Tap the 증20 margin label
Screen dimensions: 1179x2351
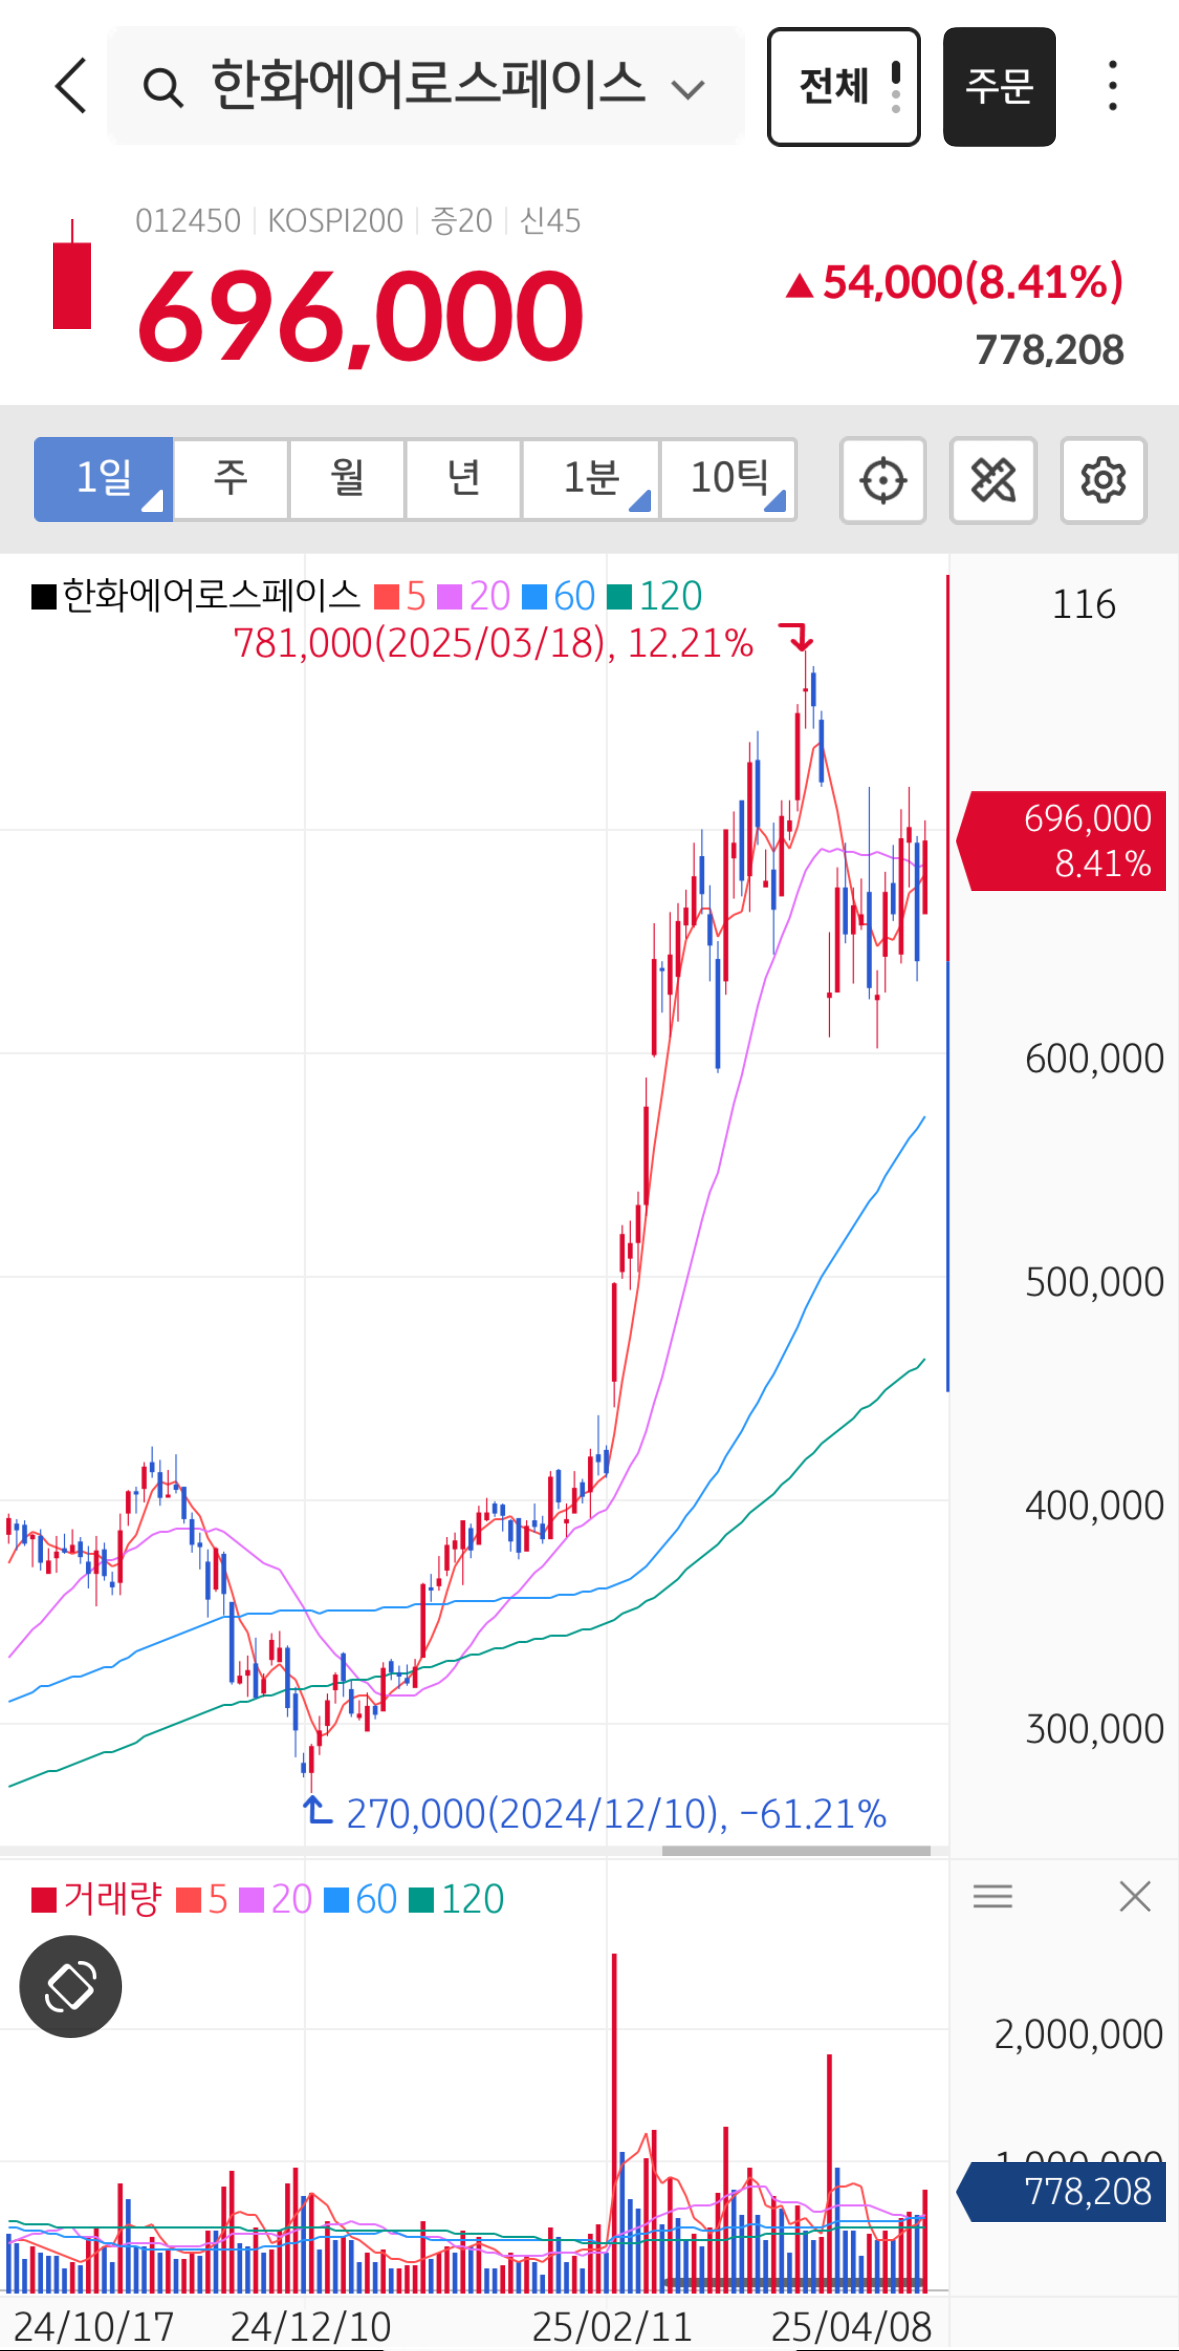click(x=461, y=221)
